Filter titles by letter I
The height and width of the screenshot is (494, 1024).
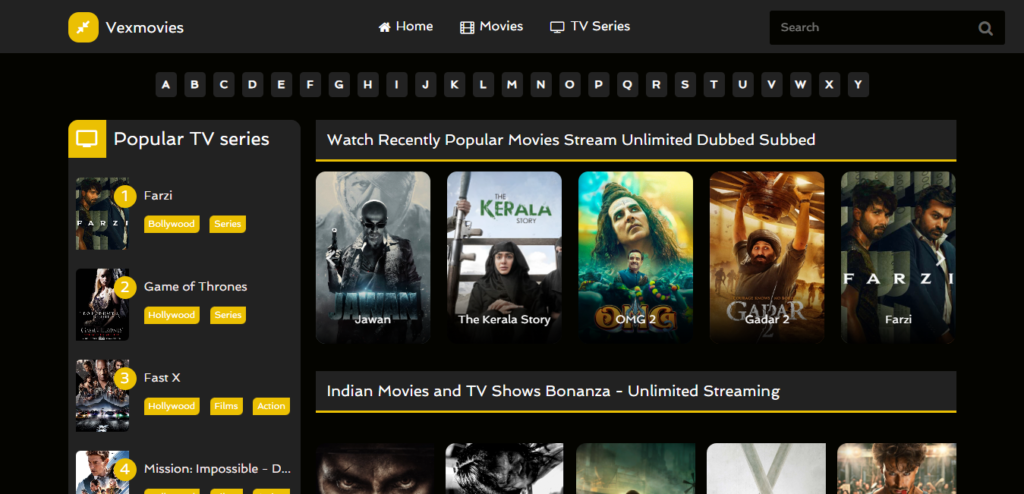(x=396, y=85)
